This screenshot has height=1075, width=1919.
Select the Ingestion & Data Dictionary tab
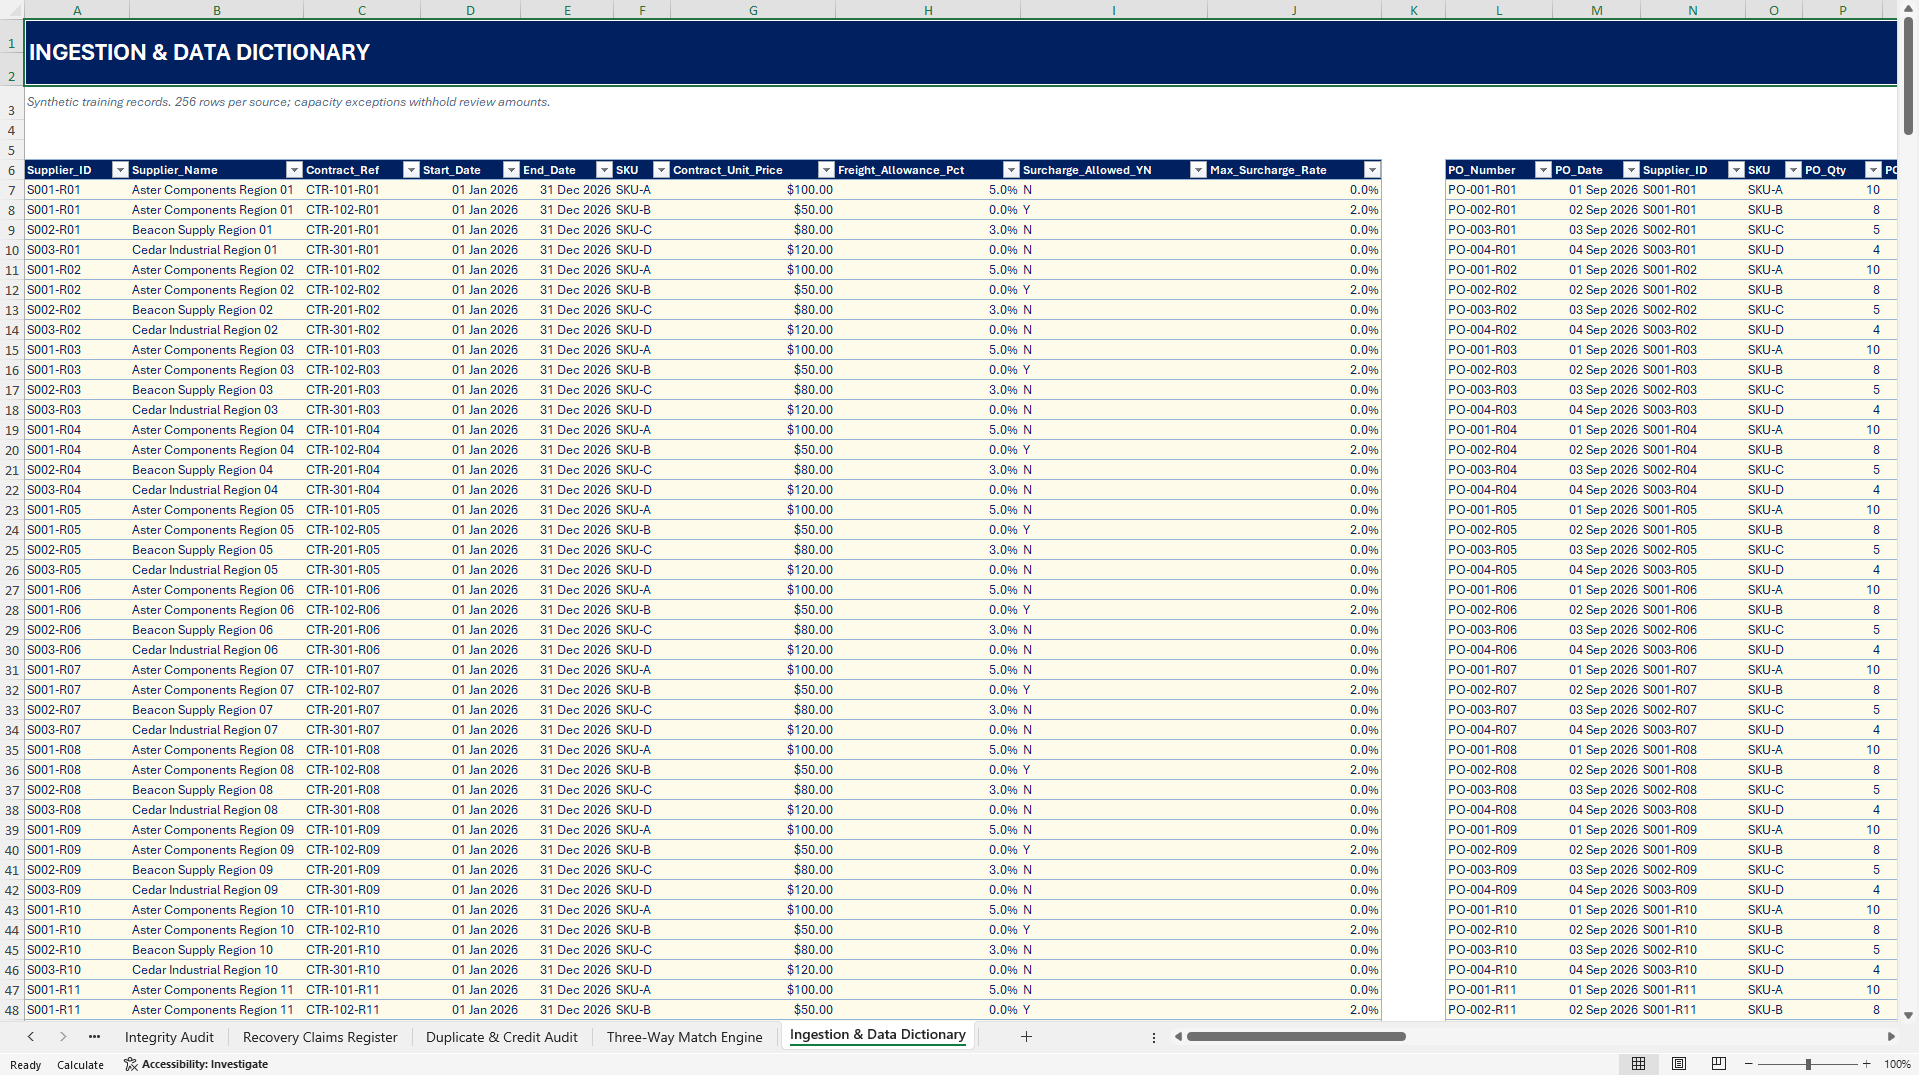point(878,1035)
